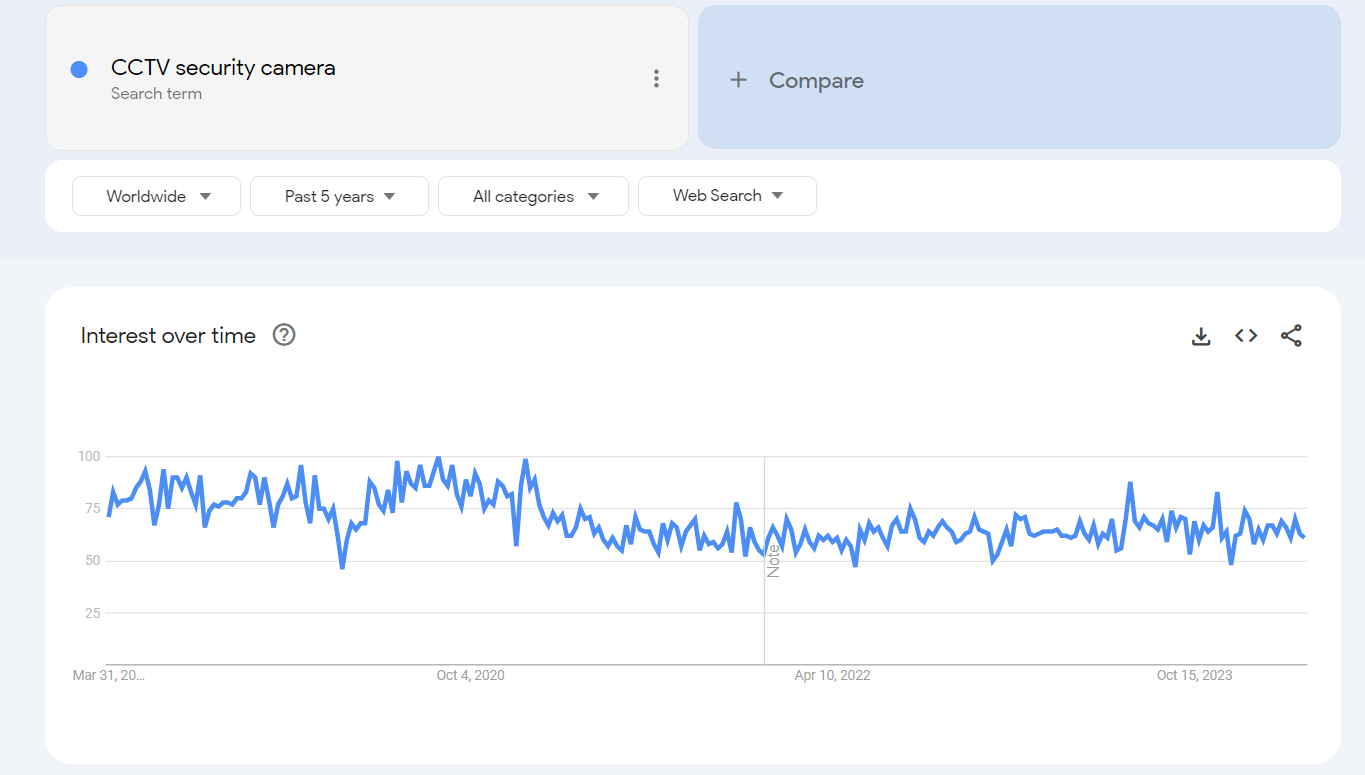The width and height of the screenshot is (1365, 775).
Task: Open the Web Search type dropdown
Action: tap(727, 196)
